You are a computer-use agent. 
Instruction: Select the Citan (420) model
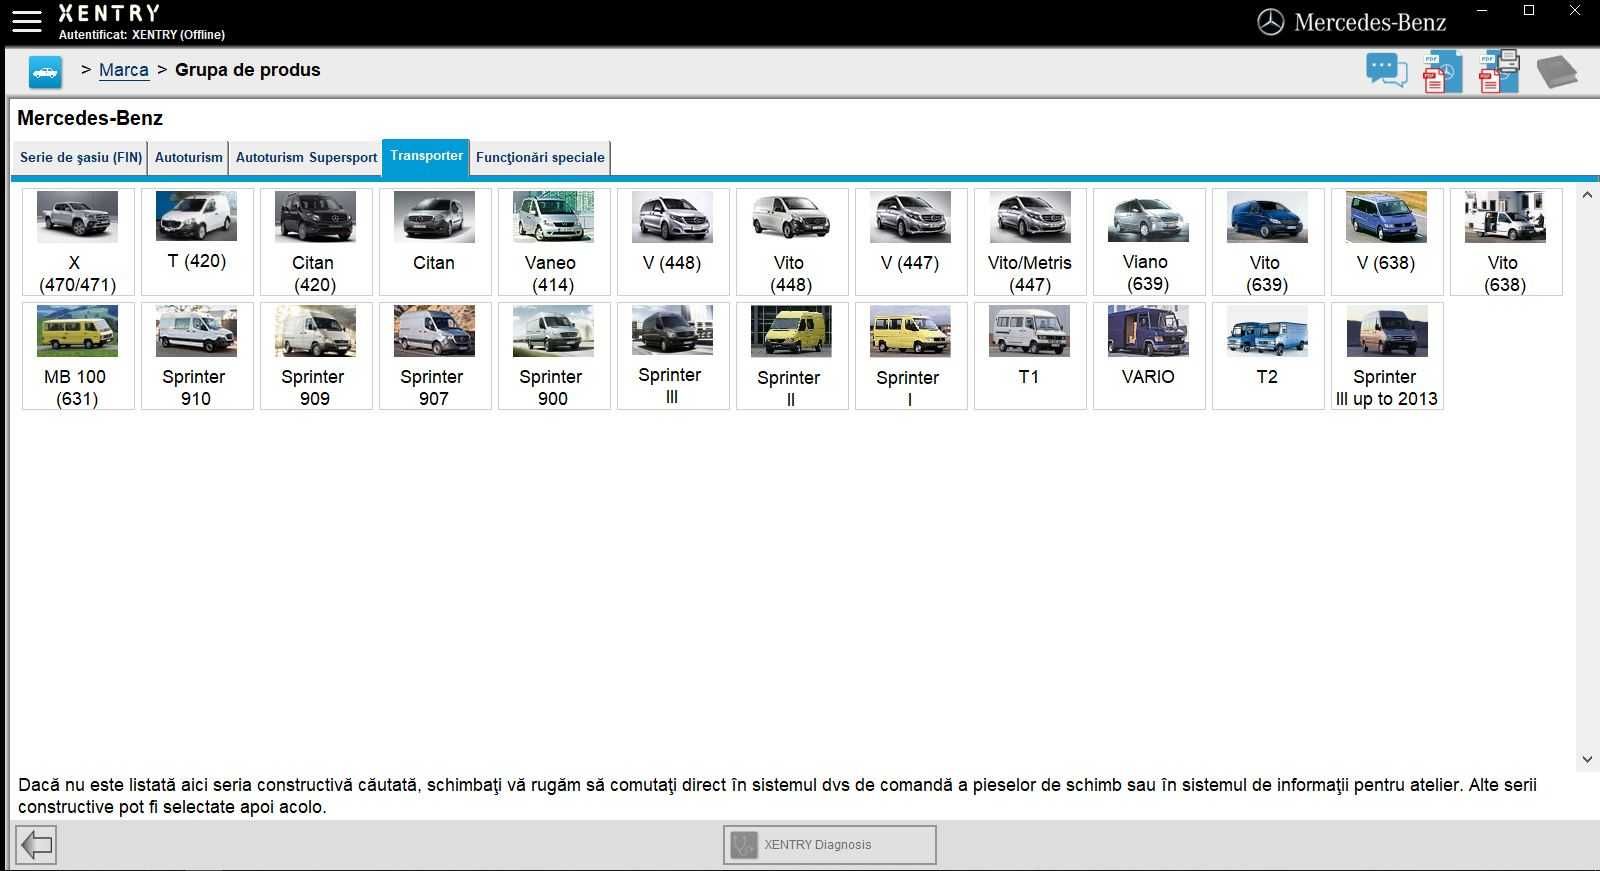click(x=316, y=242)
